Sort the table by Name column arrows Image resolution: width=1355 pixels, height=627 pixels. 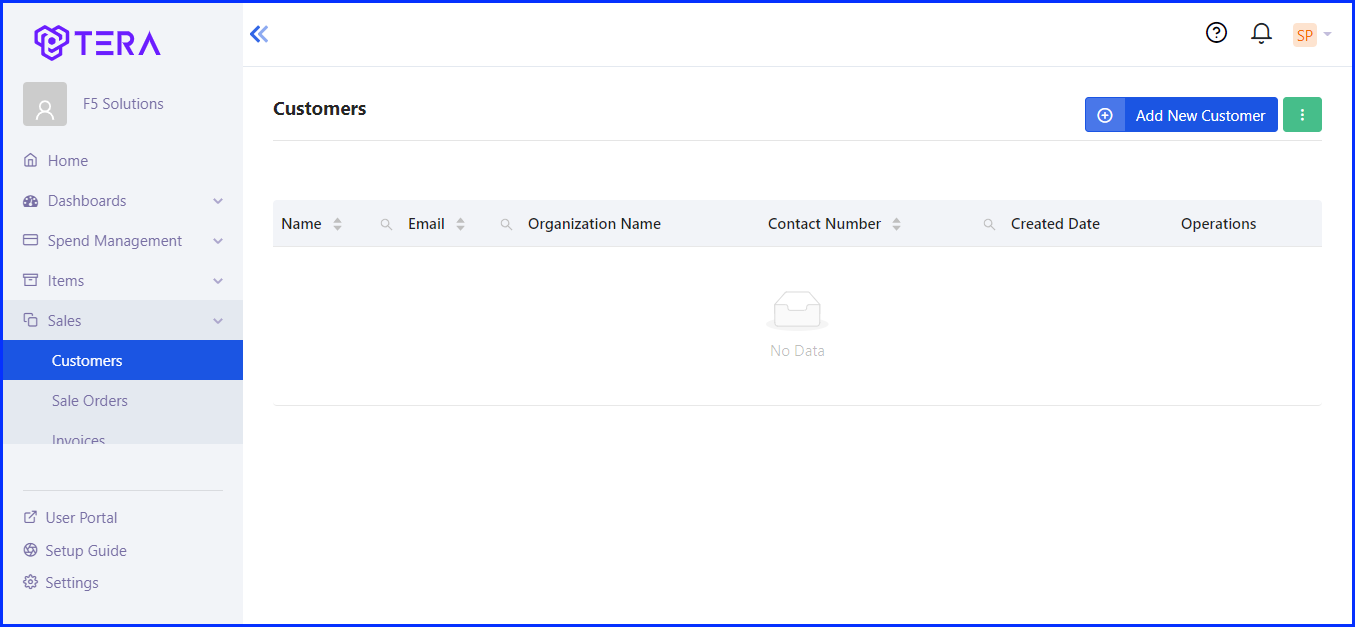click(x=337, y=224)
